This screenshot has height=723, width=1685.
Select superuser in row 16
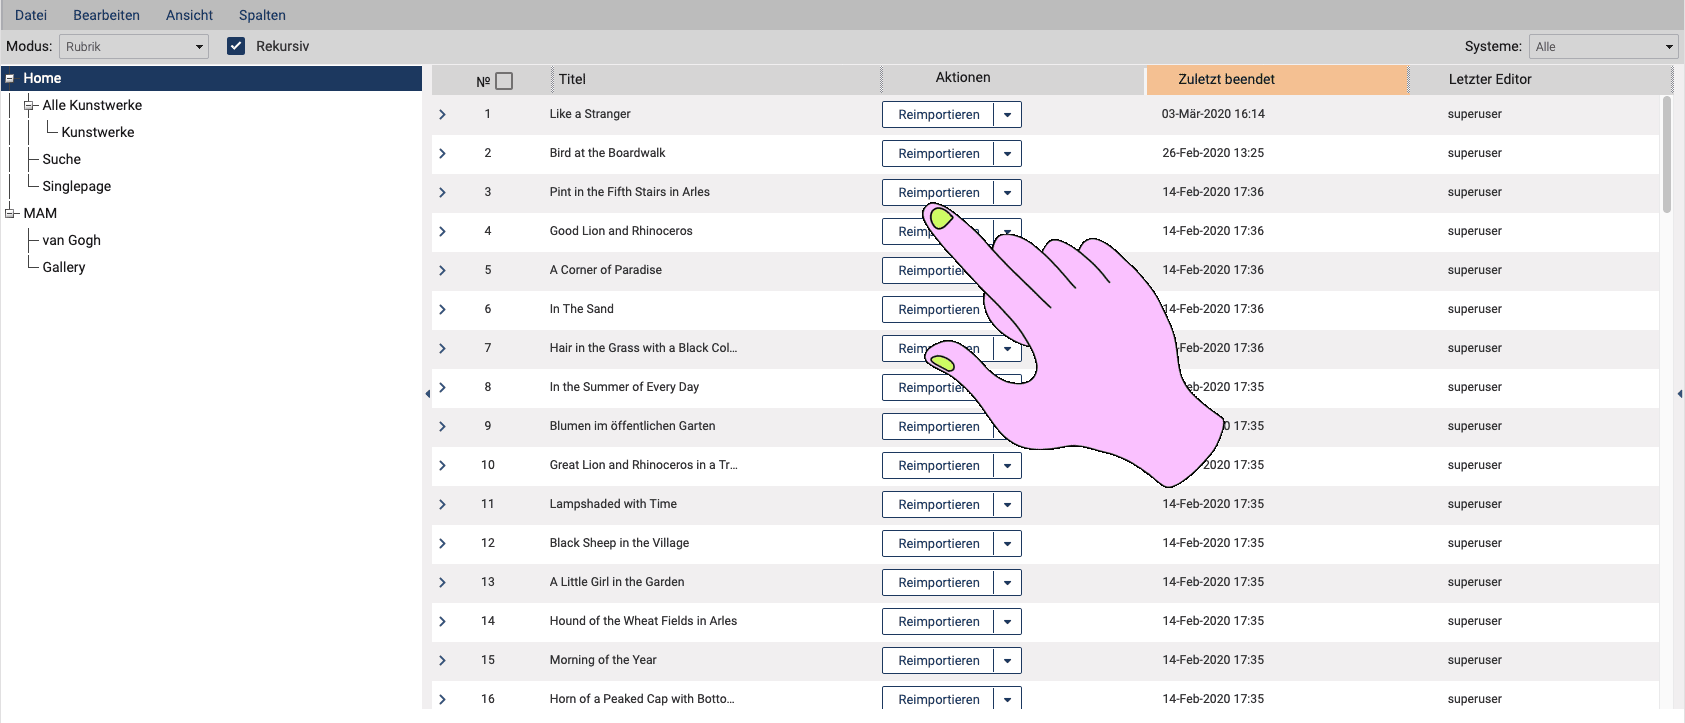click(1474, 699)
